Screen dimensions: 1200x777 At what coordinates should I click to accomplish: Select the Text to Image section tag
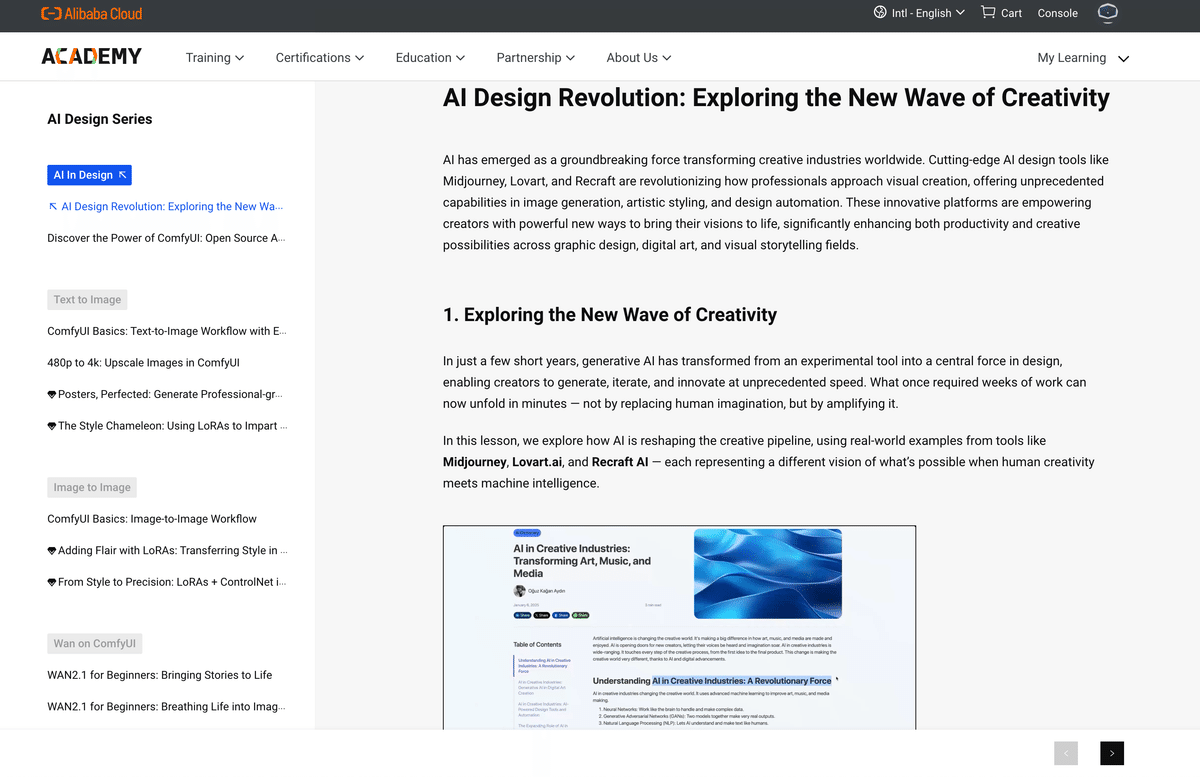click(x=87, y=300)
